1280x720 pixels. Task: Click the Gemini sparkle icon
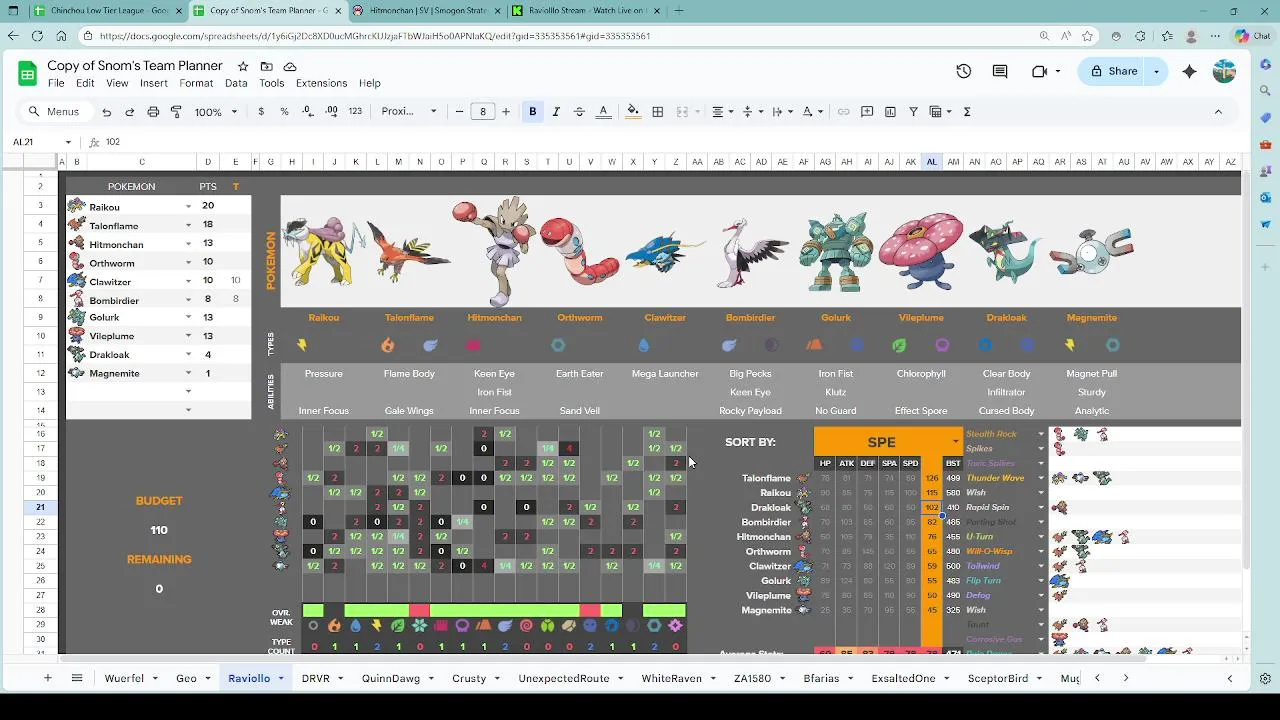(x=1189, y=71)
